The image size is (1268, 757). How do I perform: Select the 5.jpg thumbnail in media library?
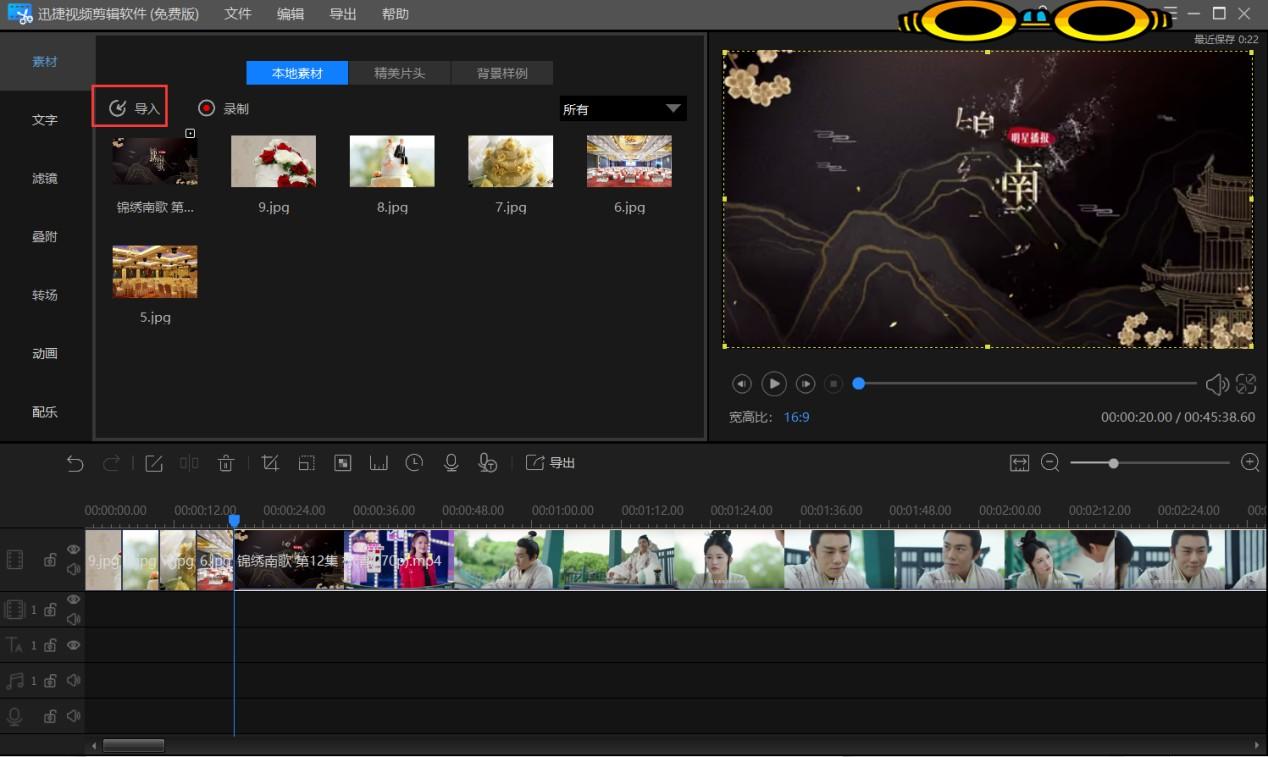(155, 272)
